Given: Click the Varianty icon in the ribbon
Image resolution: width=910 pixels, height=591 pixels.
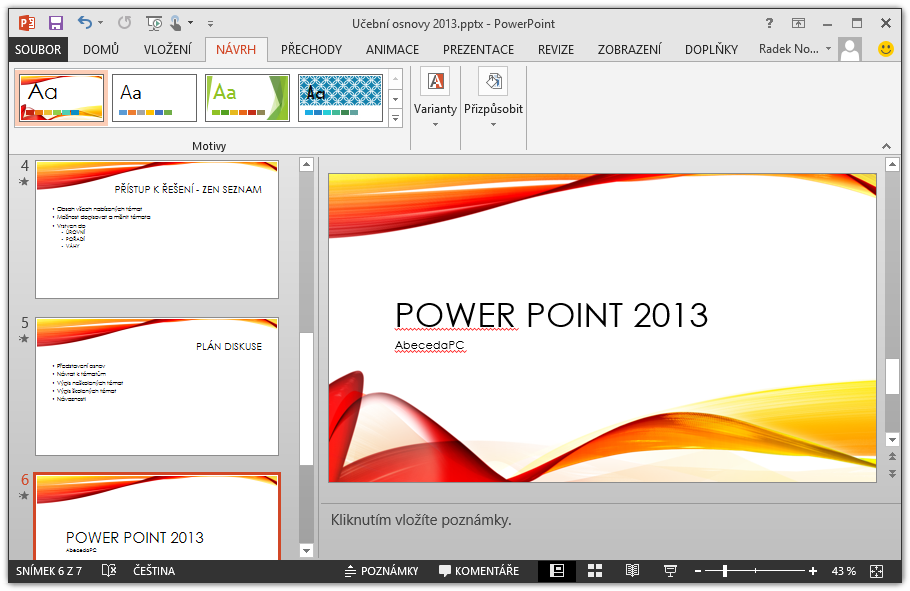Looking at the screenshot, I should tap(435, 81).
